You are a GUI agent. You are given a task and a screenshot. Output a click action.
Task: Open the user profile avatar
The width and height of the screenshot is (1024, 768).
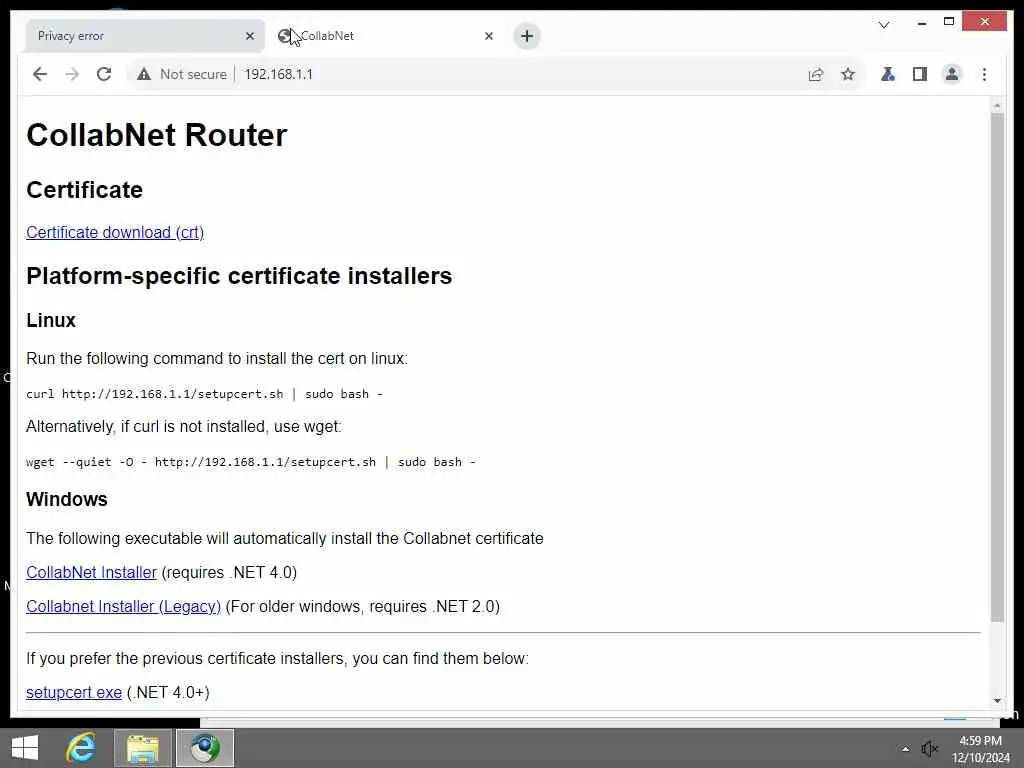(x=952, y=74)
